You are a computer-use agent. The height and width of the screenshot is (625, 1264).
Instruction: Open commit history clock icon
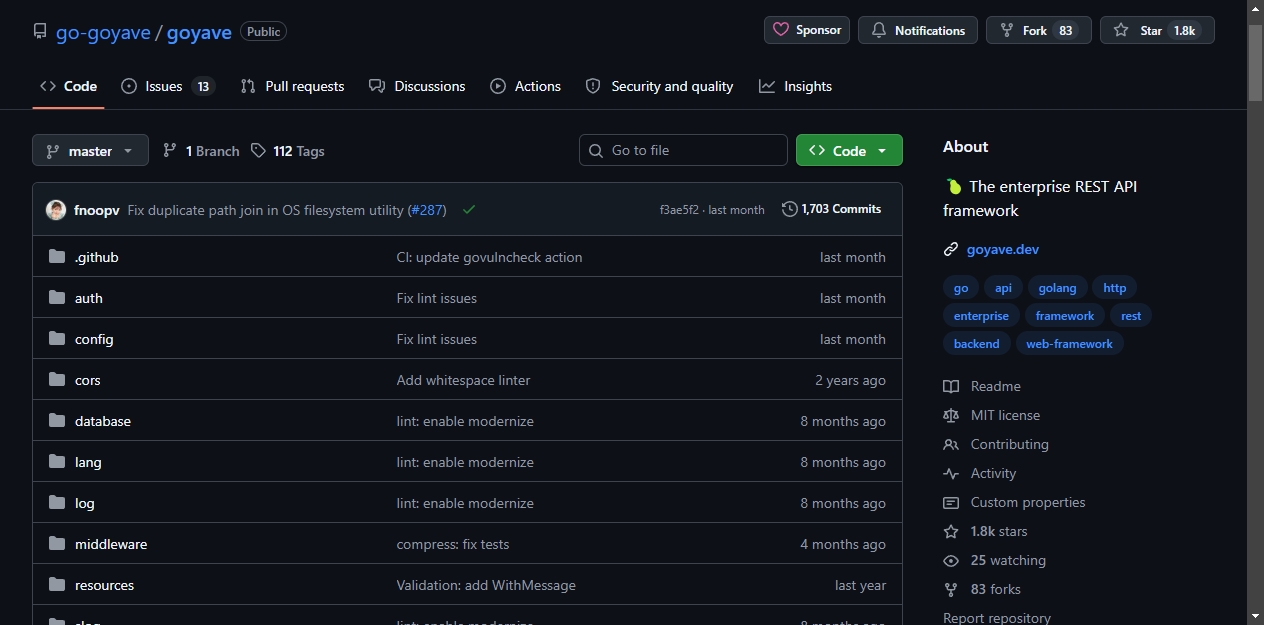tap(790, 209)
